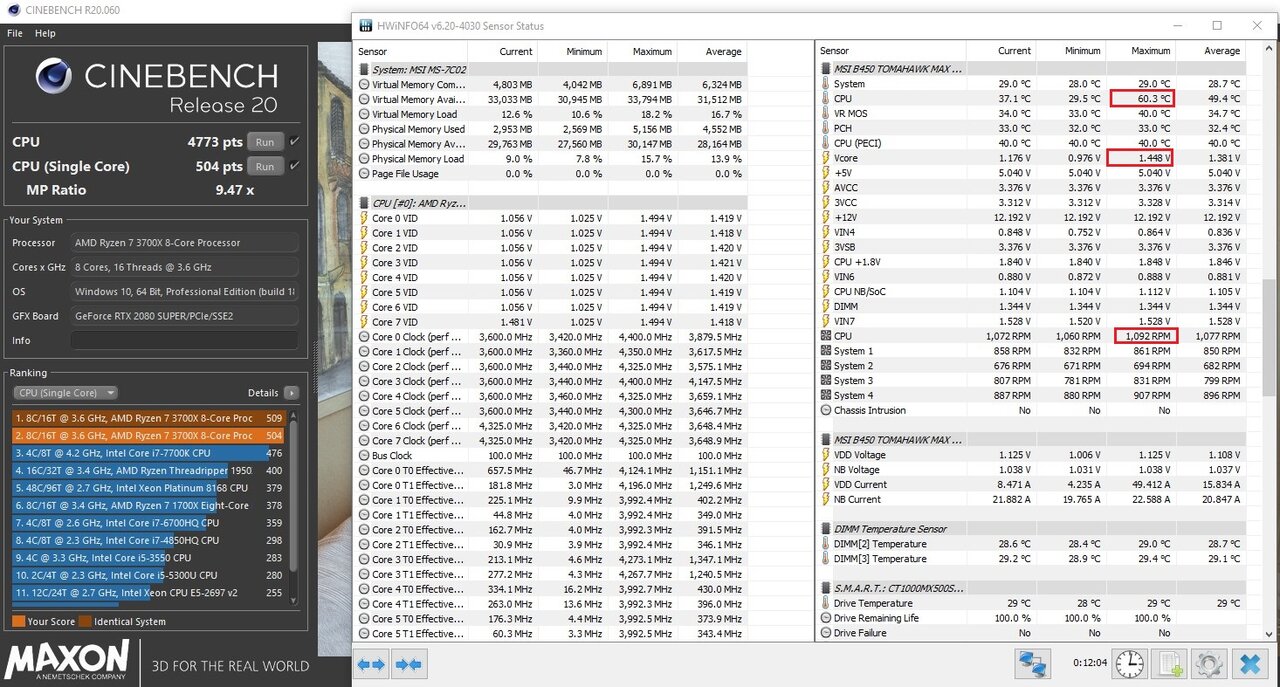Viewport: 1280px width, 687px height.
Task: Click the icon beside +12V row
Action: (826, 217)
